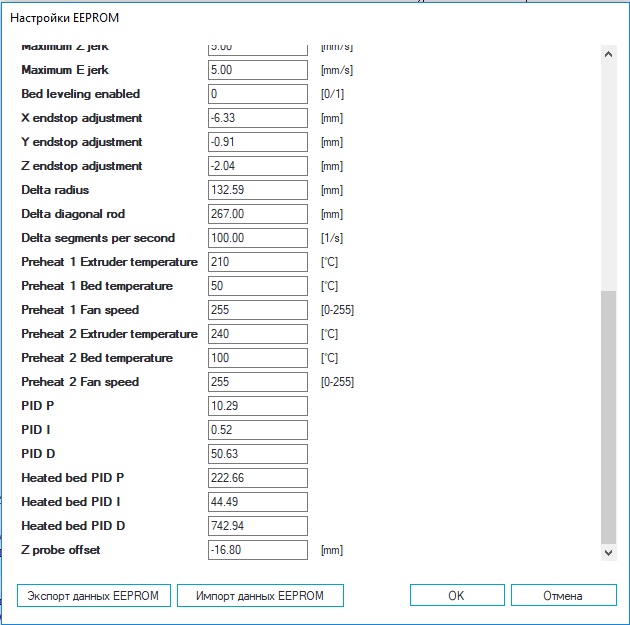Select the PID D value field
The width and height of the screenshot is (630, 625).
pyautogui.click(x=258, y=454)
